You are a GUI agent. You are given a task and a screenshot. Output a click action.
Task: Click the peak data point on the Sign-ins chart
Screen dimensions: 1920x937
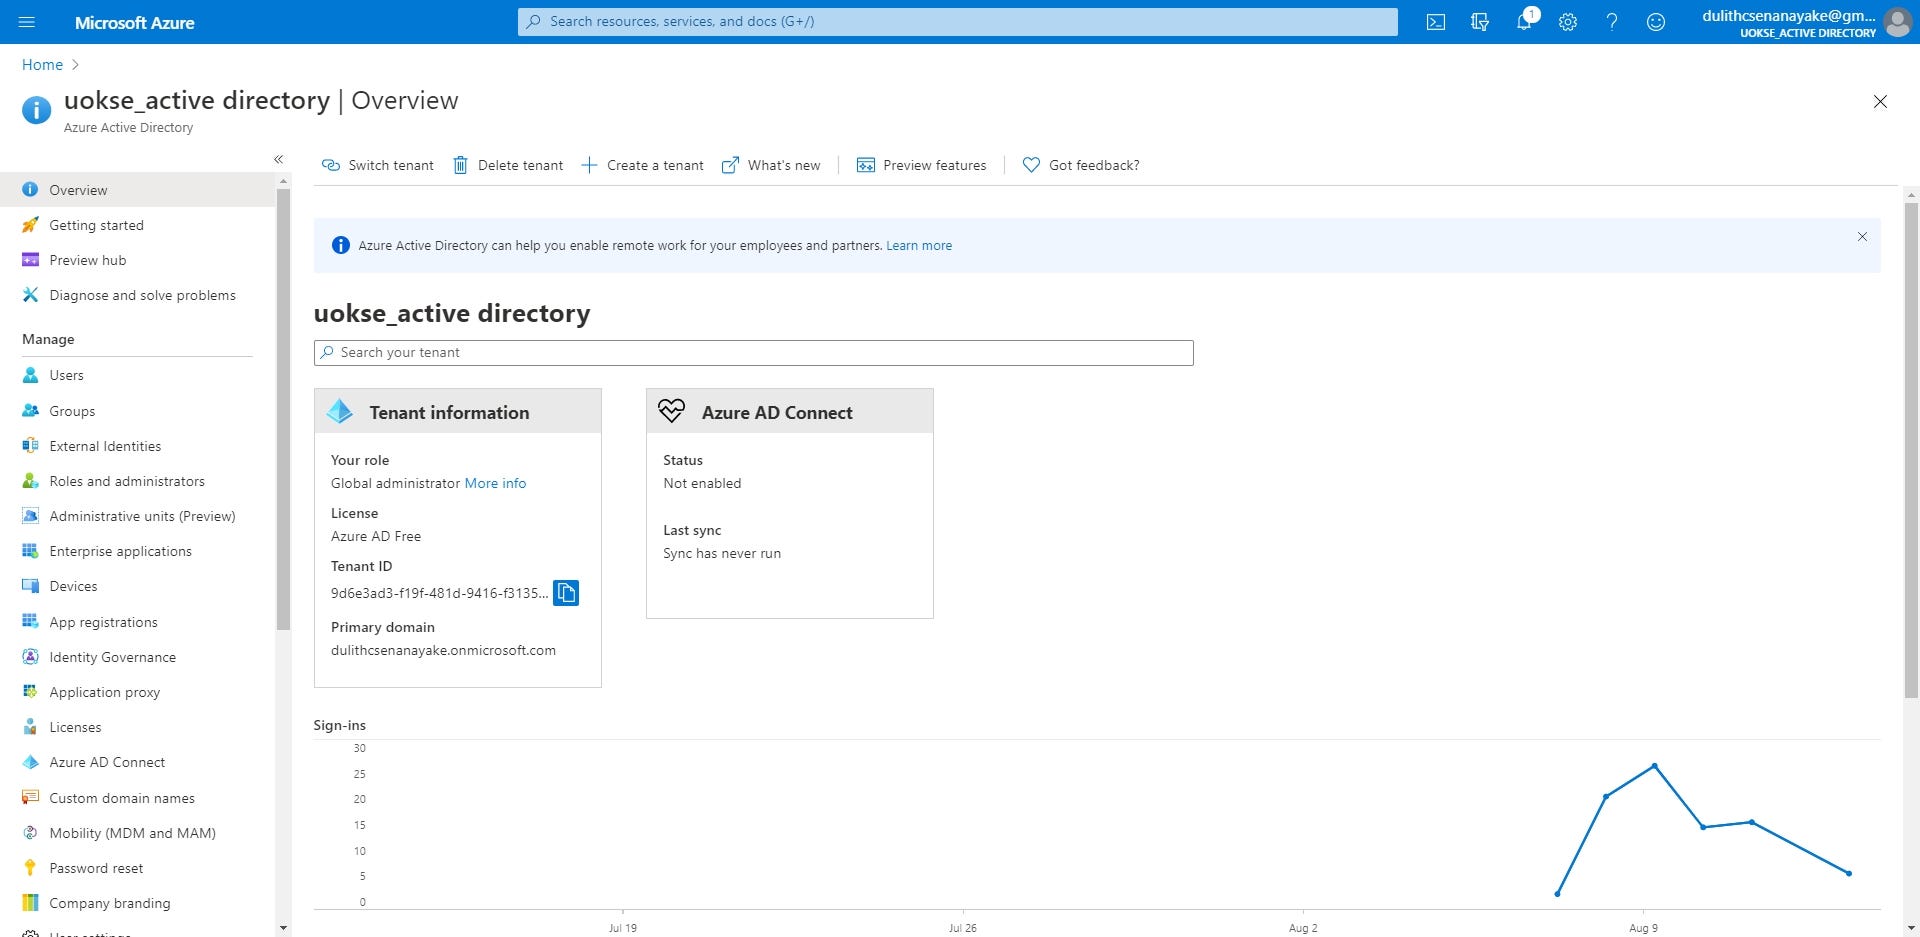pos(1655,766)
